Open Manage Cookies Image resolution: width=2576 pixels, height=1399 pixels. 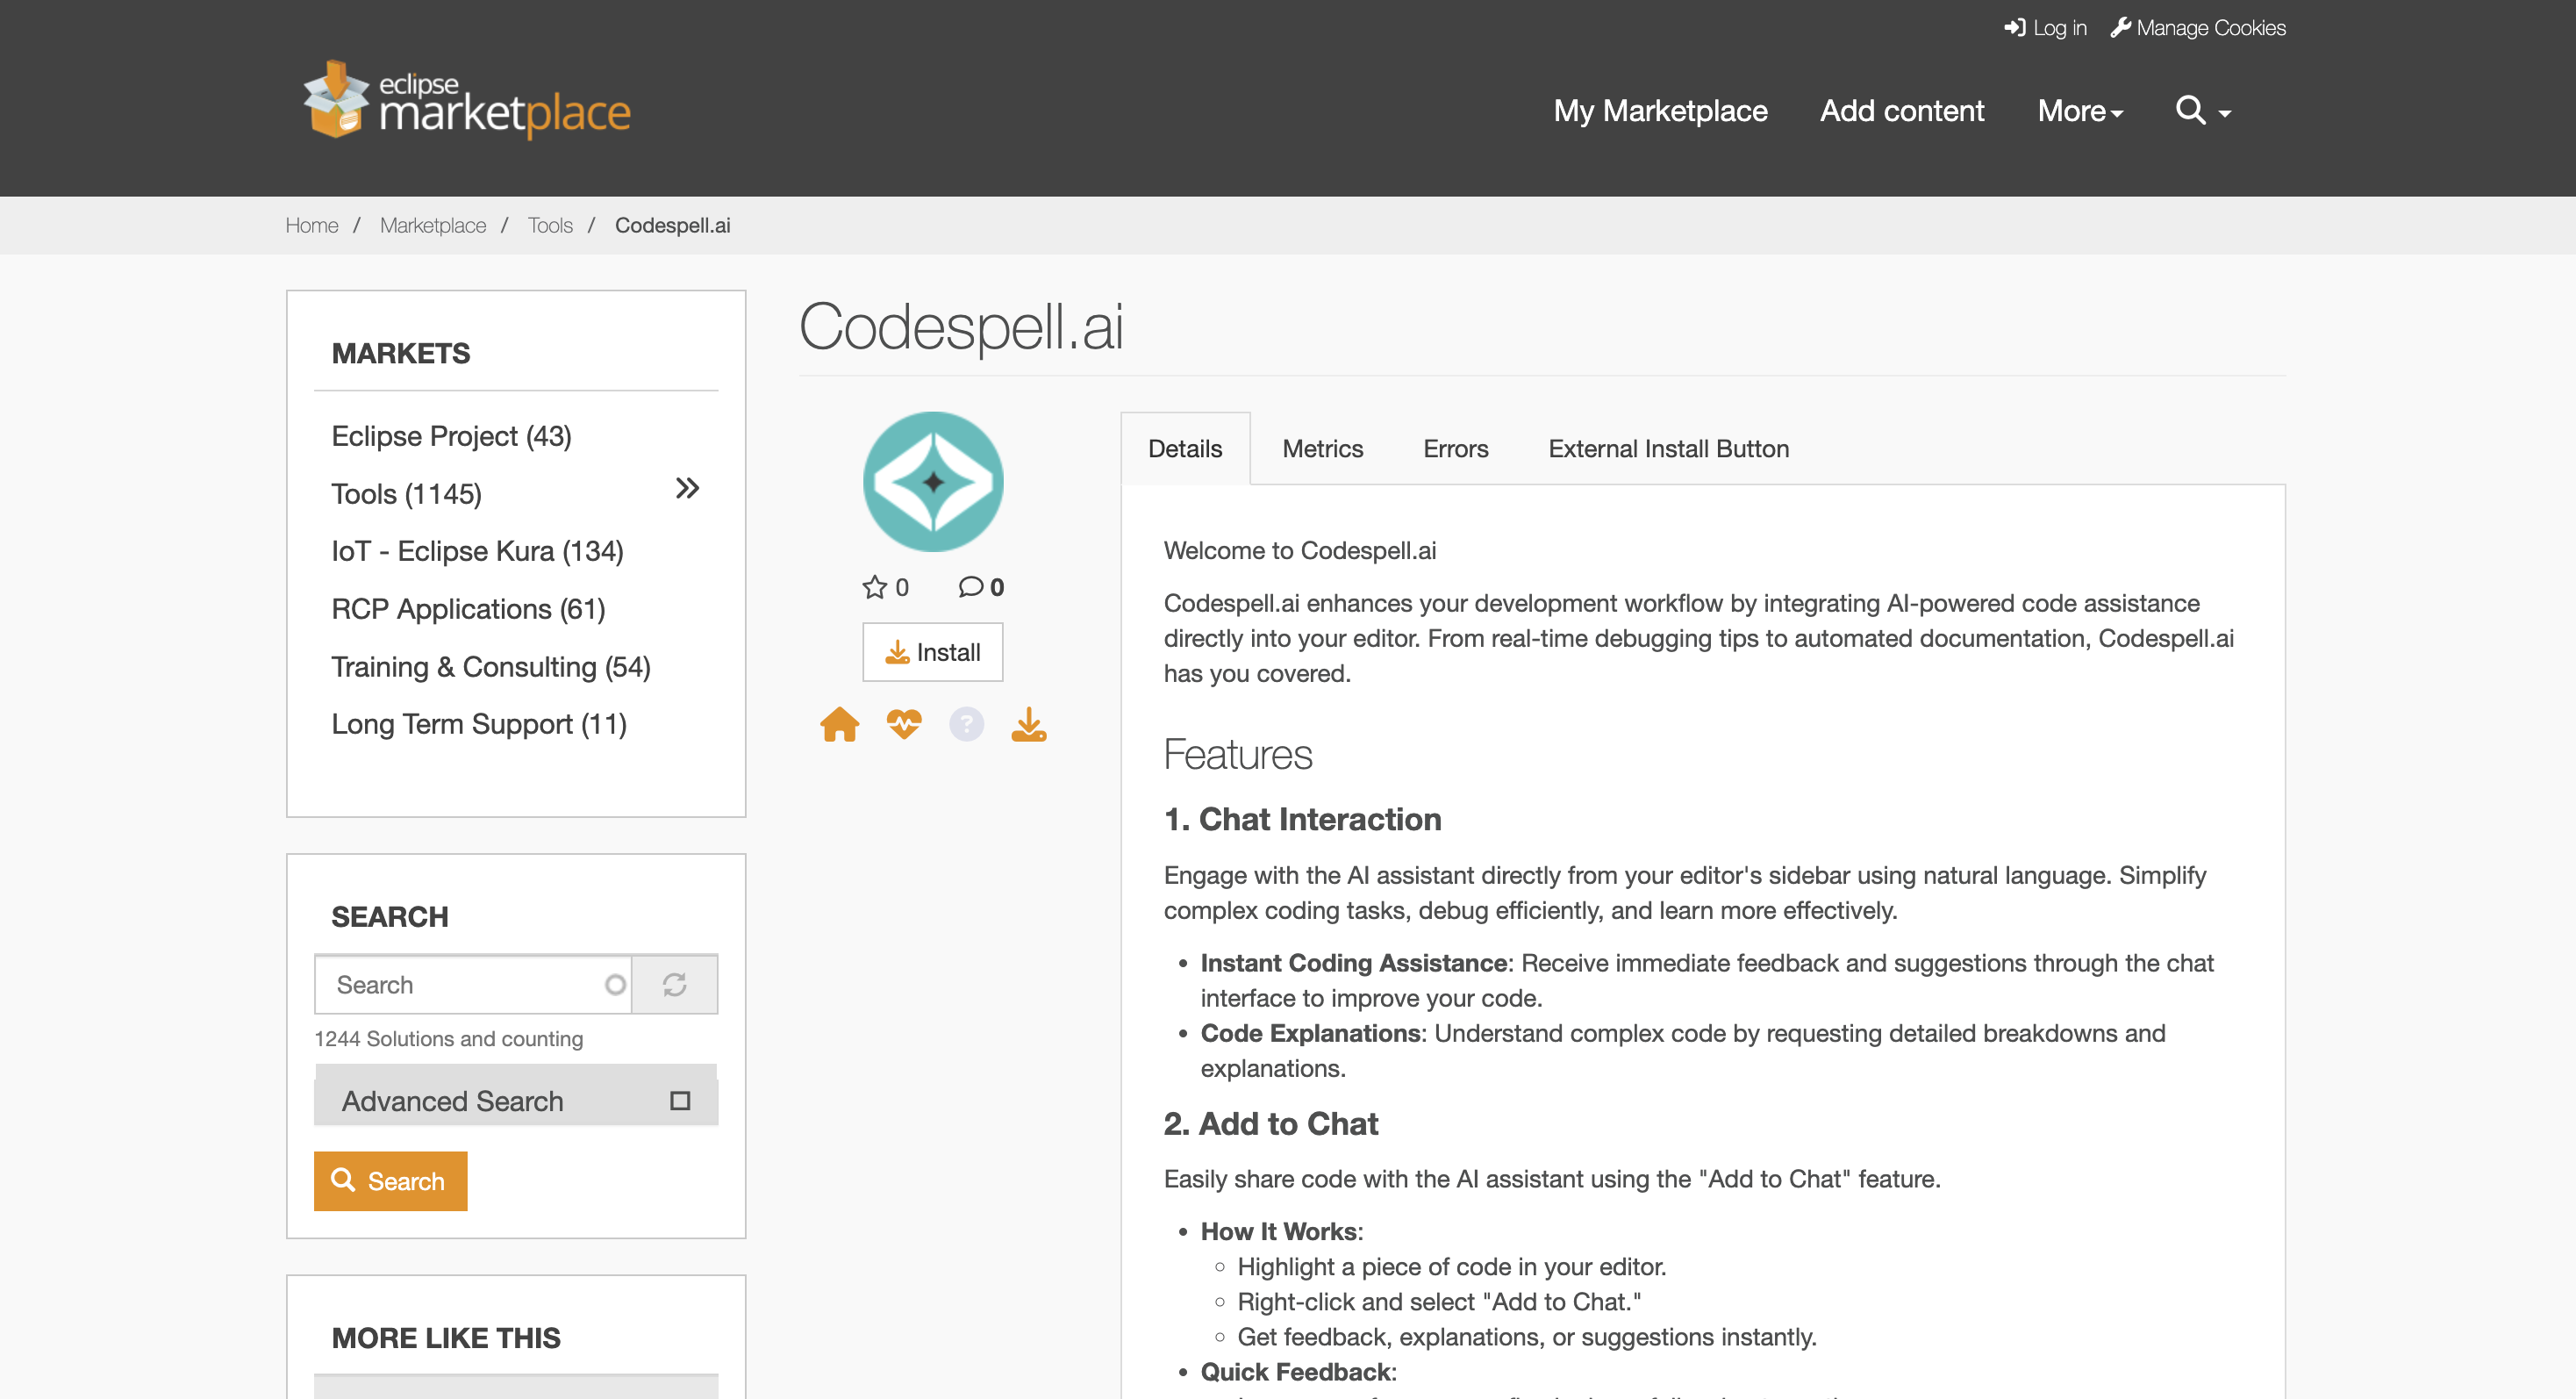2198,28
